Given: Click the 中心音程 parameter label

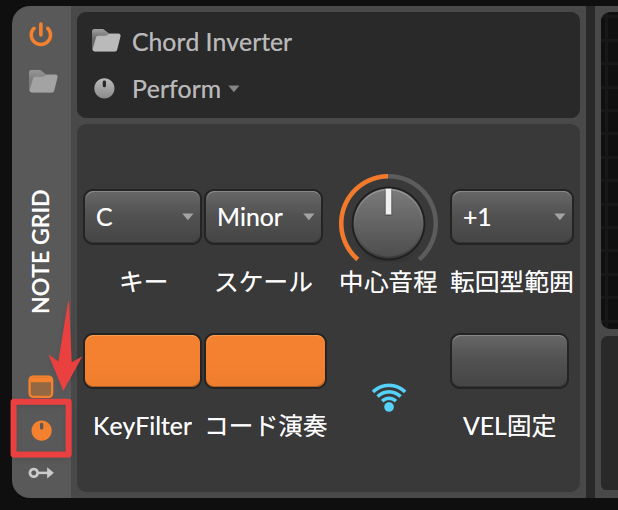Looking at the screenshot, I should tap(388, 282).
